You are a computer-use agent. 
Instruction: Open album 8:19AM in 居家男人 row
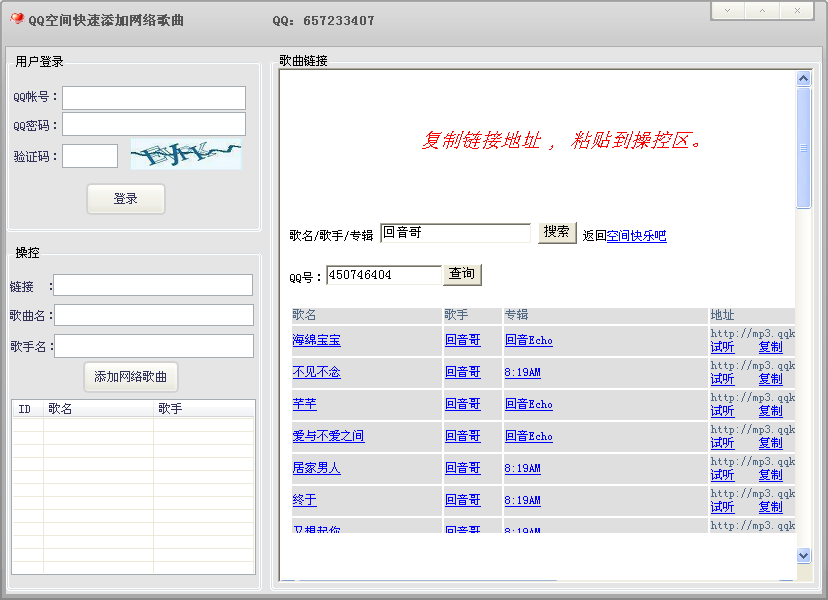click(x=522, y=468)
